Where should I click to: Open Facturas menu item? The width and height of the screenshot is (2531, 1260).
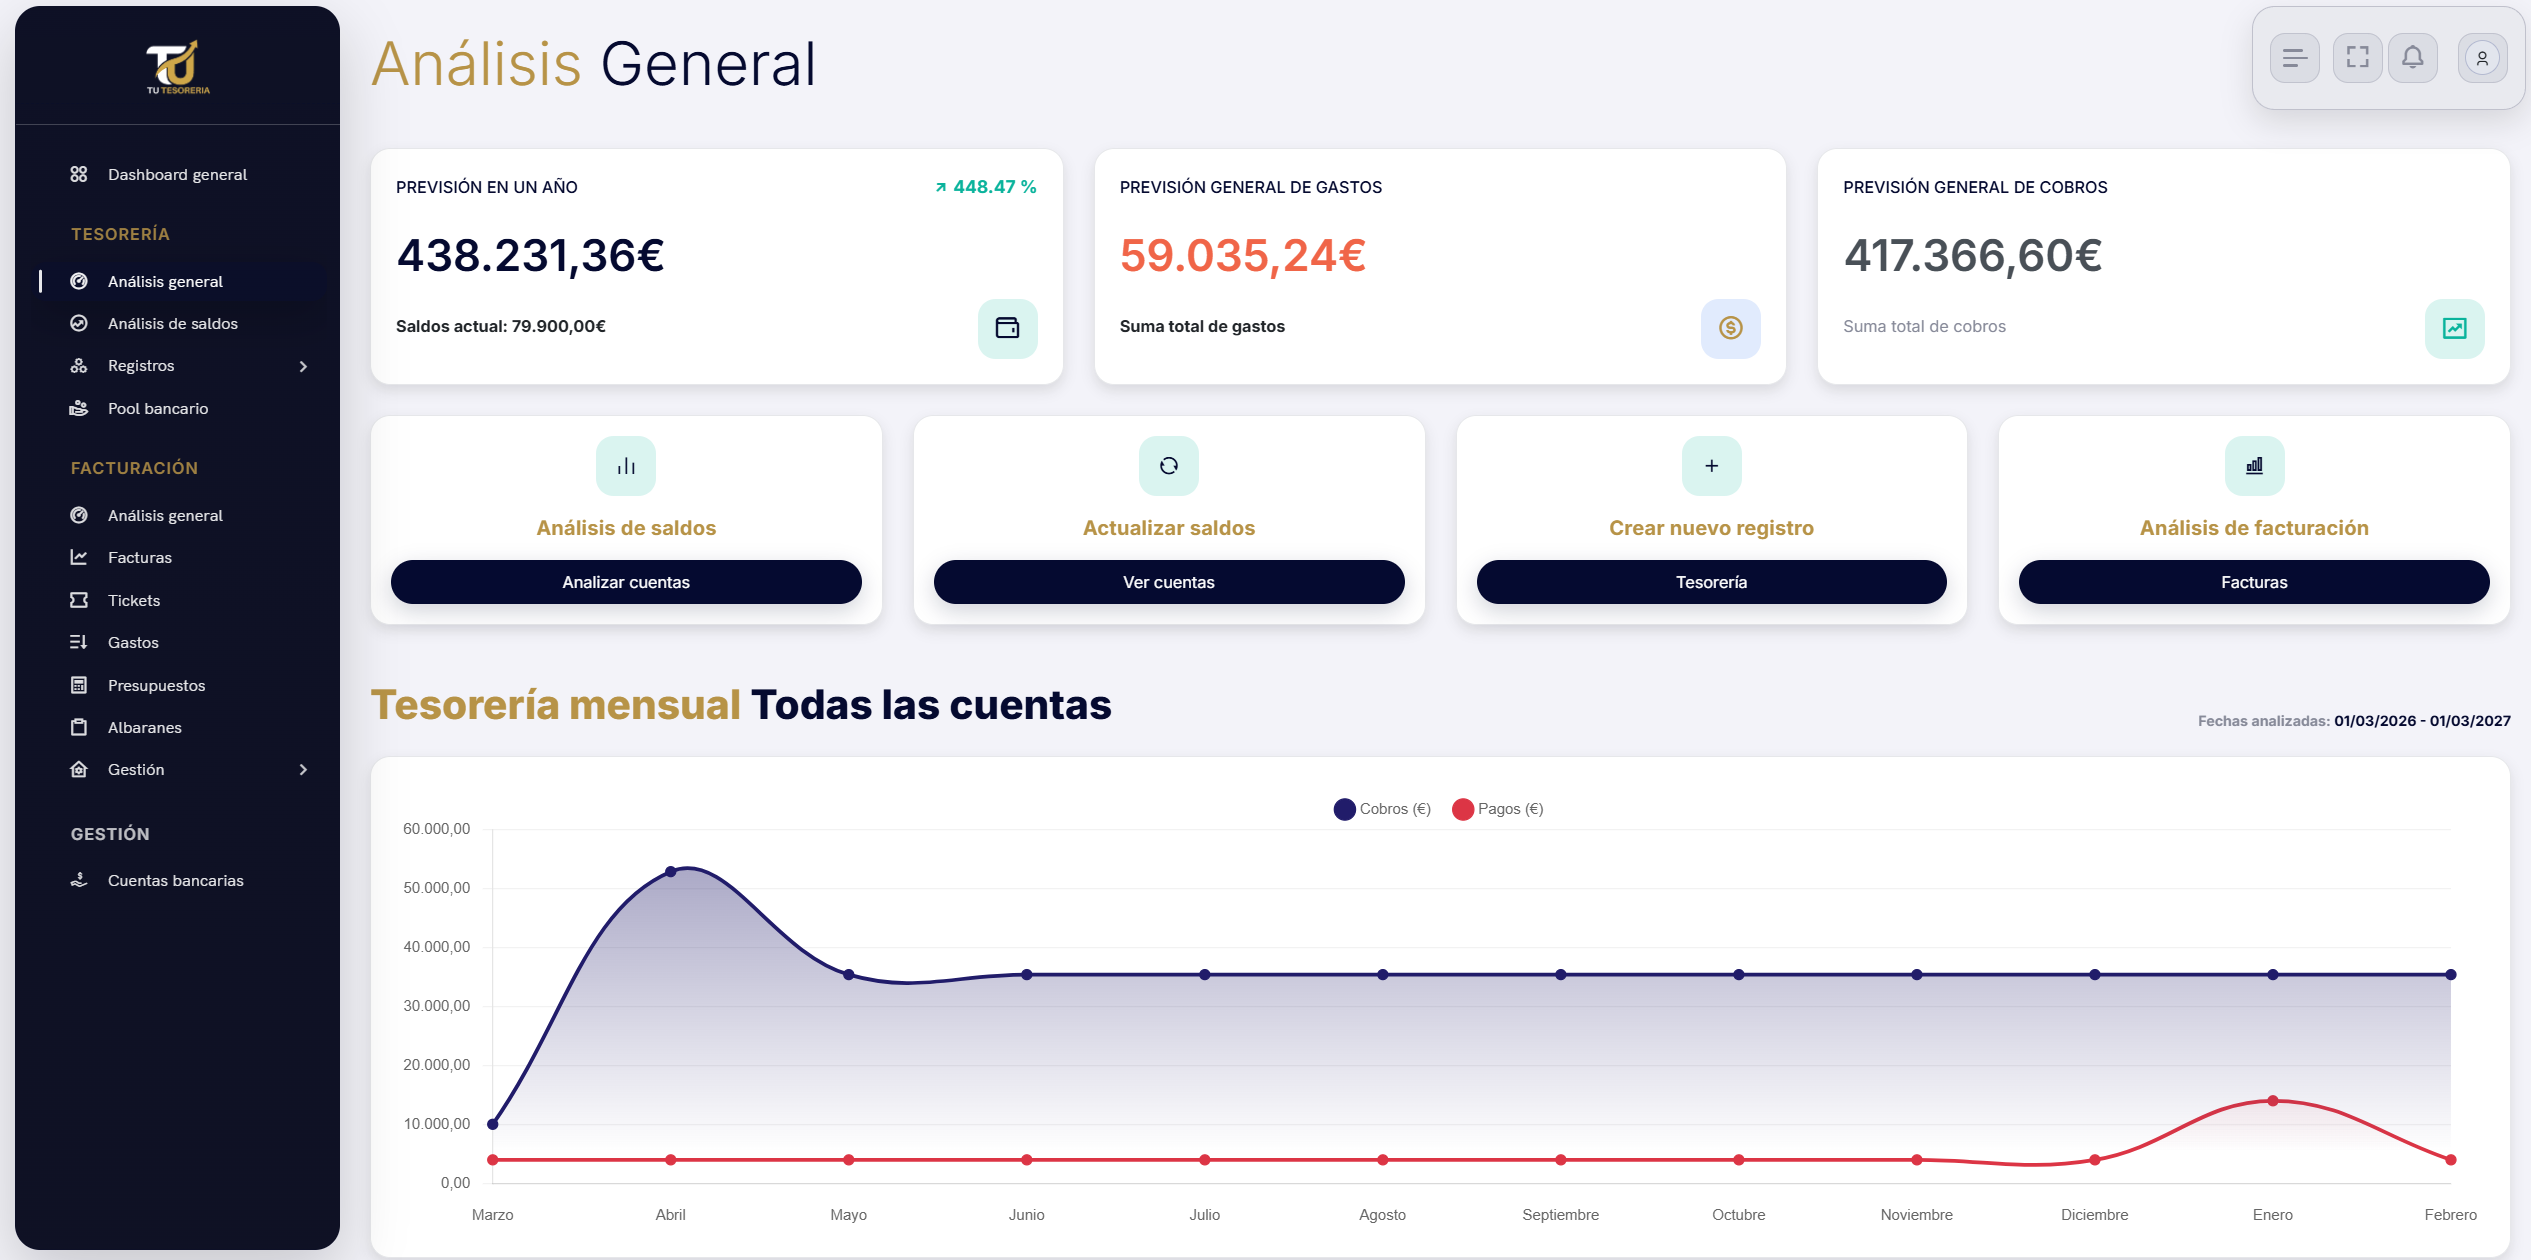pos(140,557)
